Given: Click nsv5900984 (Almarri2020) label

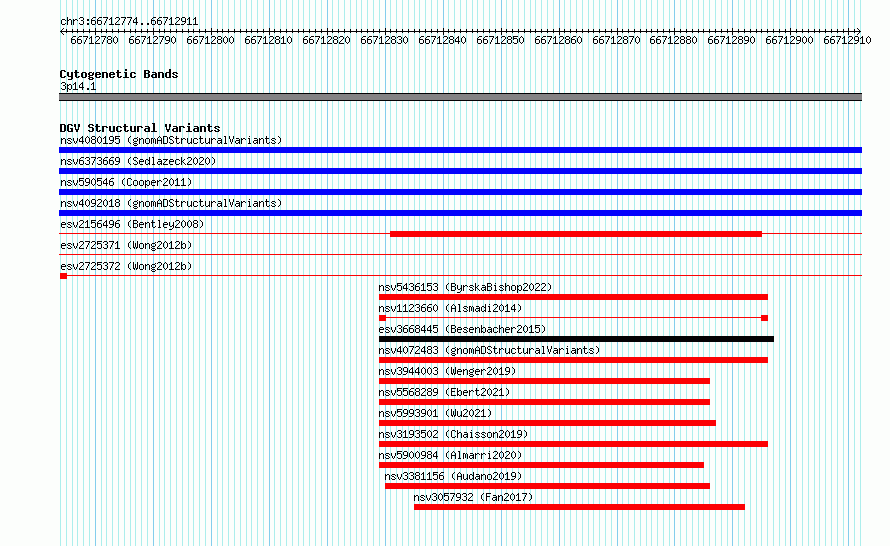Looking at the screenshot, I should tap(450, 455).
